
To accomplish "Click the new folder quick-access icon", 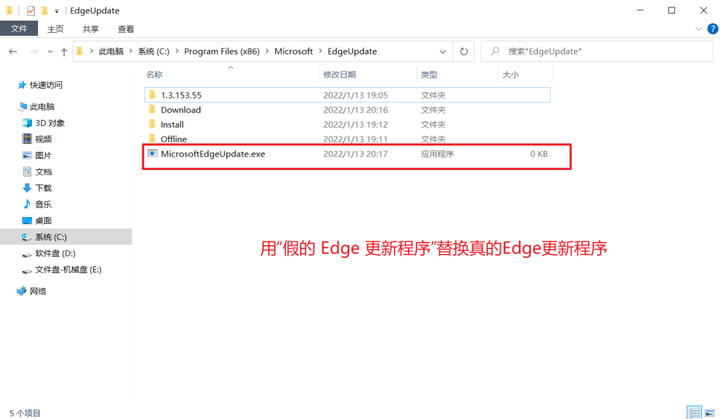I will pos(45,11).
